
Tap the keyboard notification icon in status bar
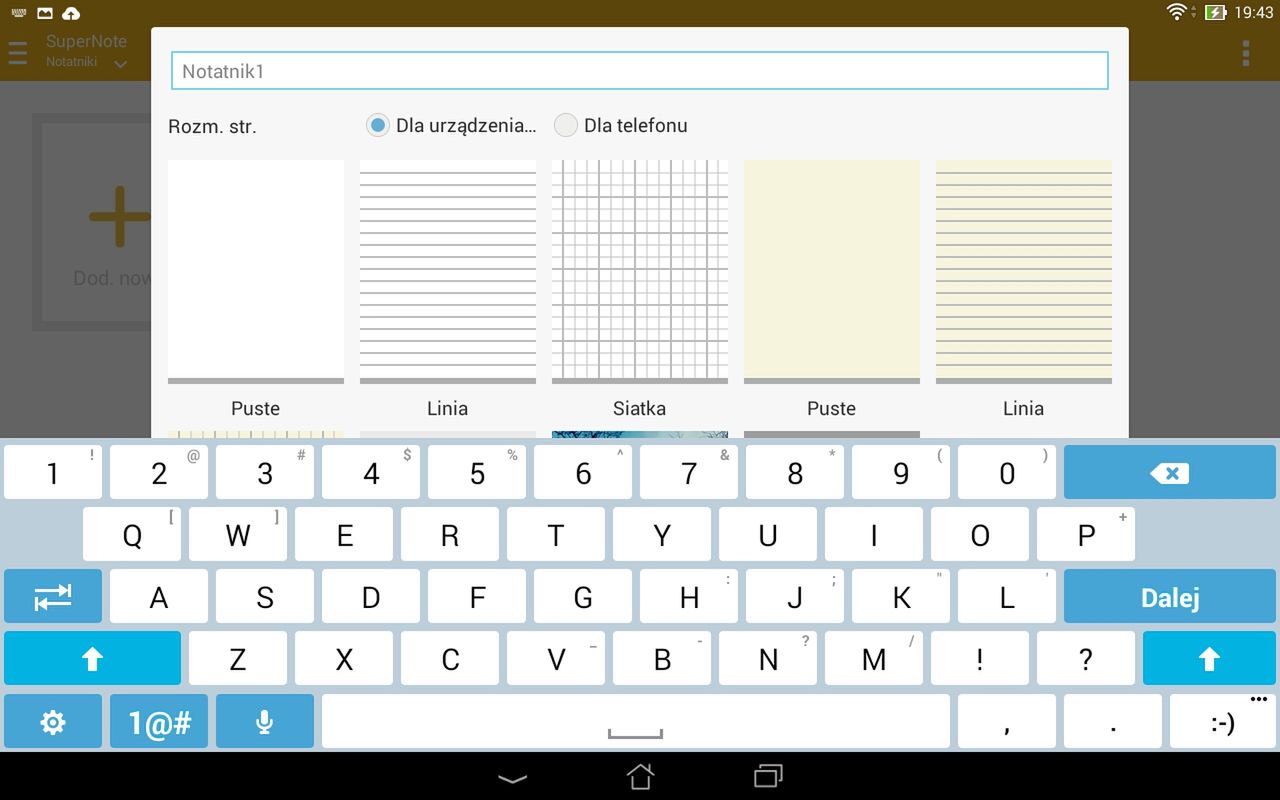(x=19, y=13)
